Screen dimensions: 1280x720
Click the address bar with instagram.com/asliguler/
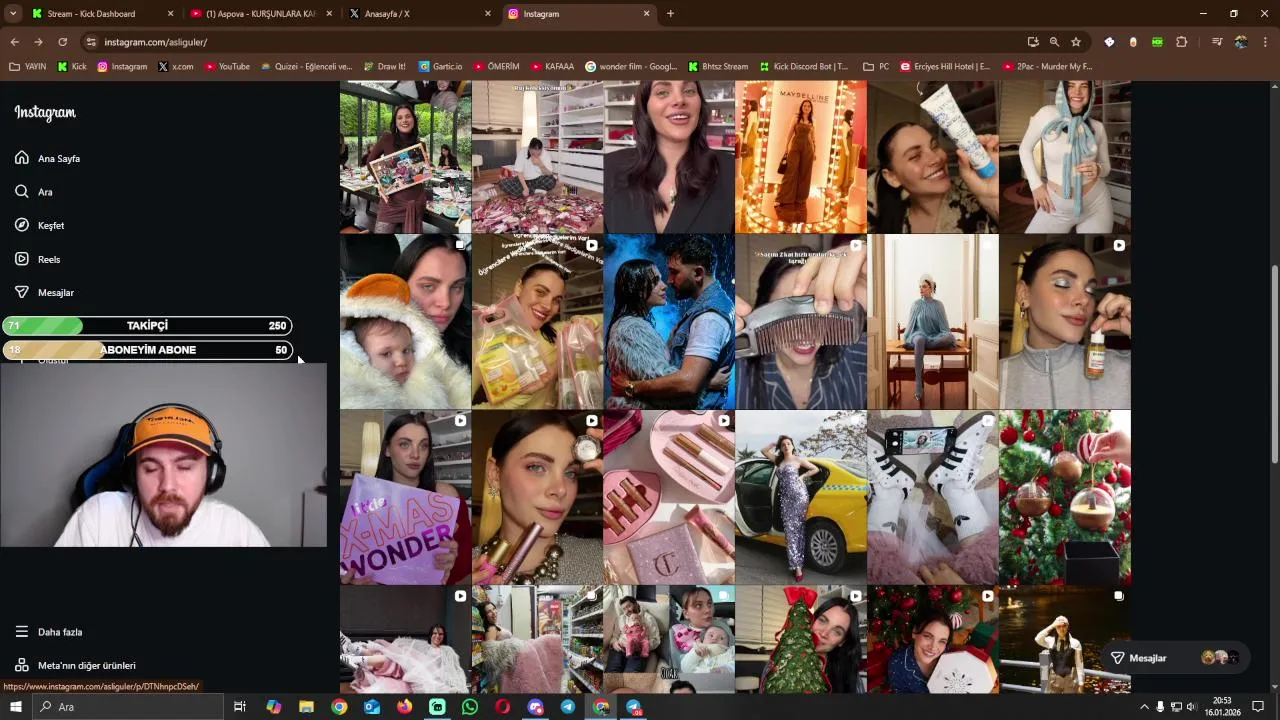(x=560, y=42)
